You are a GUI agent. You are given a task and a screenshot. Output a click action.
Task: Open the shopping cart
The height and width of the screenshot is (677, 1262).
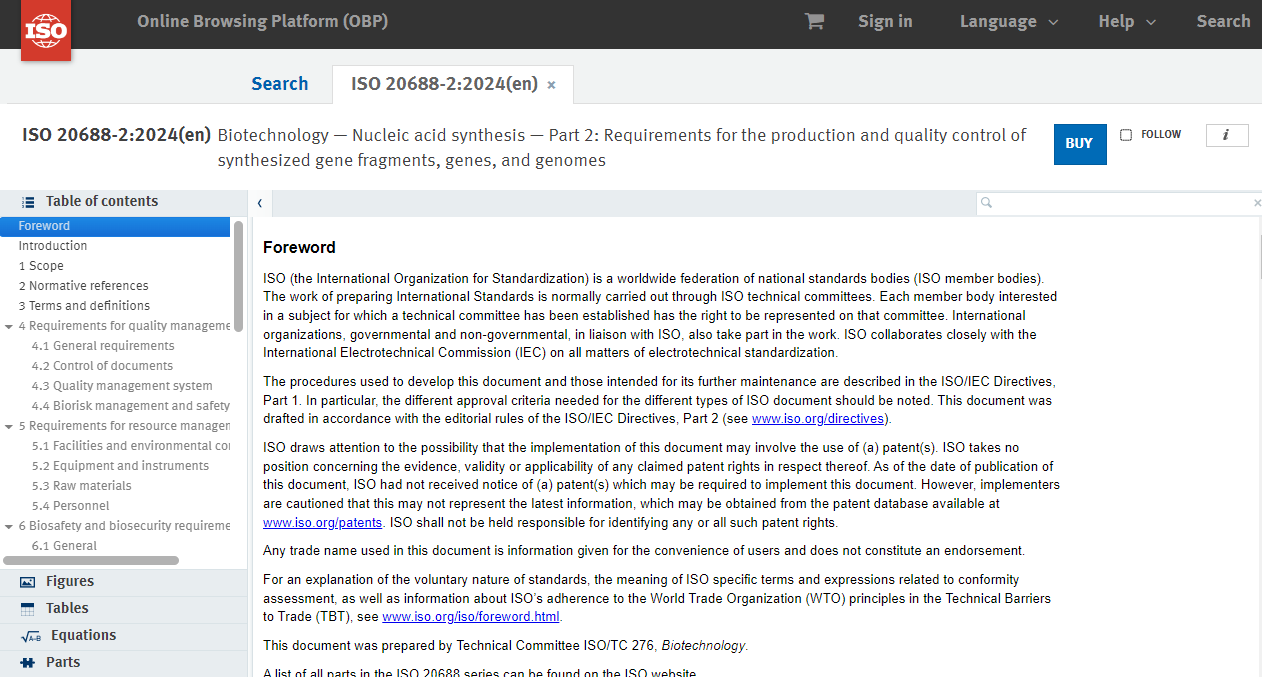(x=814, y=21)
